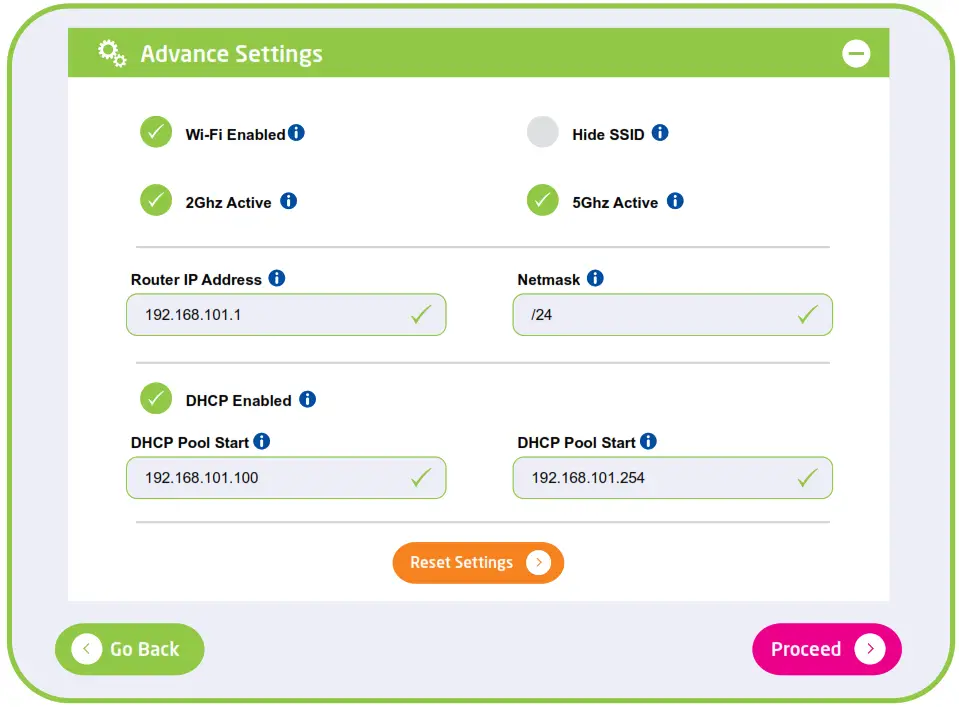Disable the Wi-Fi Enabled toggle
The width and height of the screenshot is (959, 707).
(x=156, y=132)
